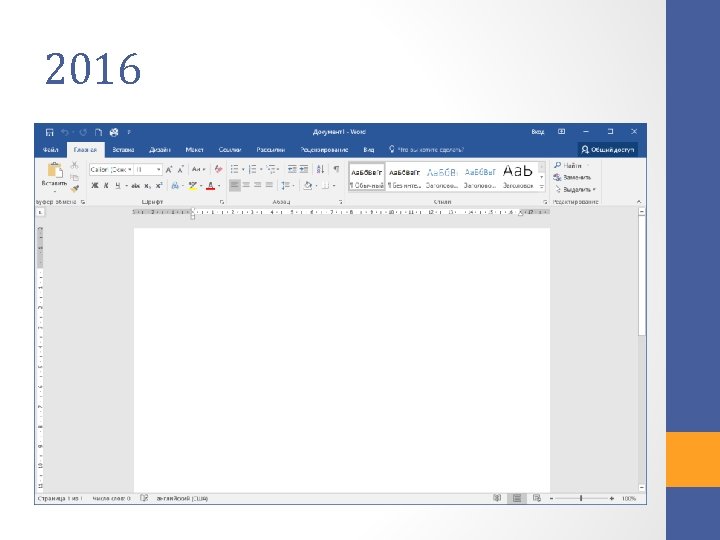Toggle Underline (Ч) formatting
This screenshot has width=720, height=540.
[x=118, y=186]
